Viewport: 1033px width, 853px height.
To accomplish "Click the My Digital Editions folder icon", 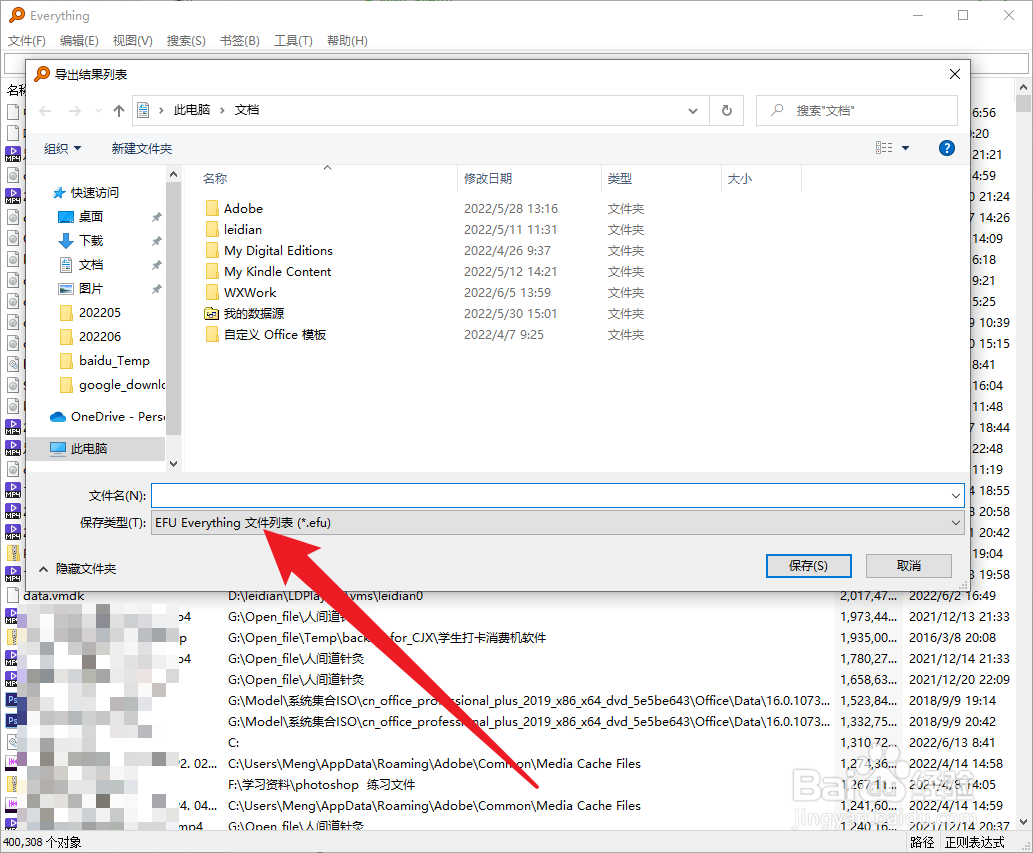I will (212, 251).
